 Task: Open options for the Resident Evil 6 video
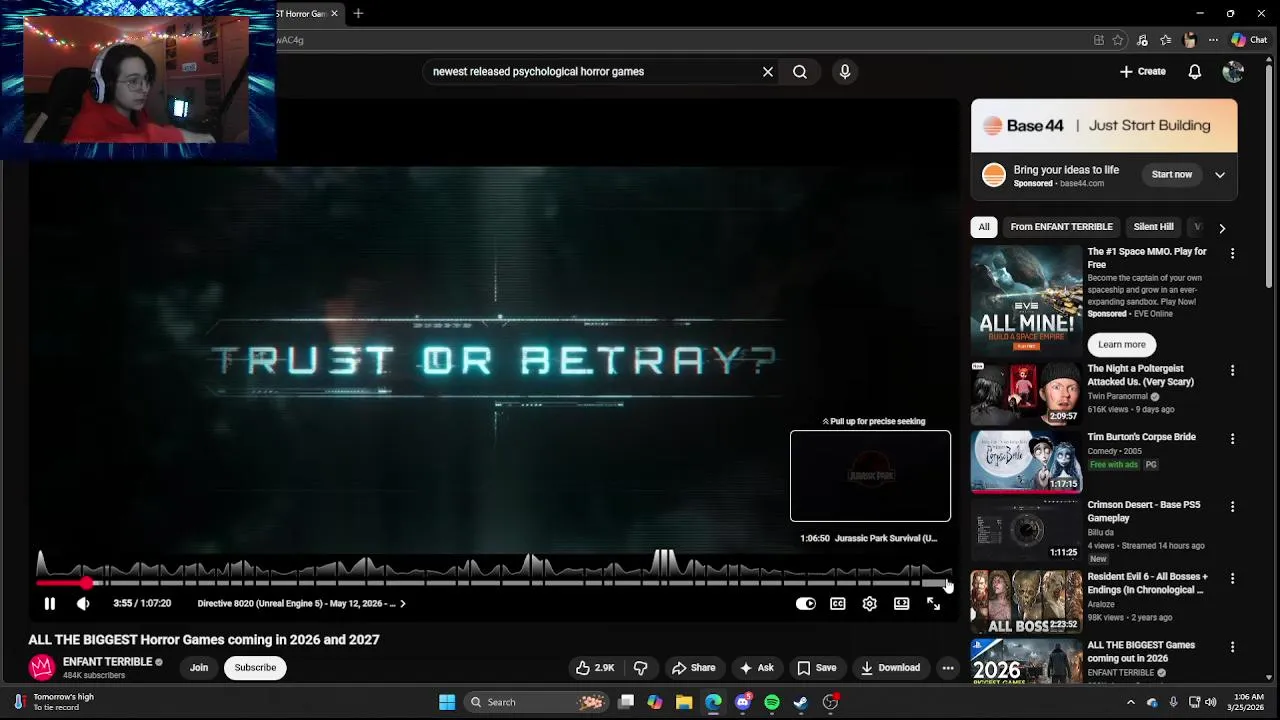[1232, 579]
